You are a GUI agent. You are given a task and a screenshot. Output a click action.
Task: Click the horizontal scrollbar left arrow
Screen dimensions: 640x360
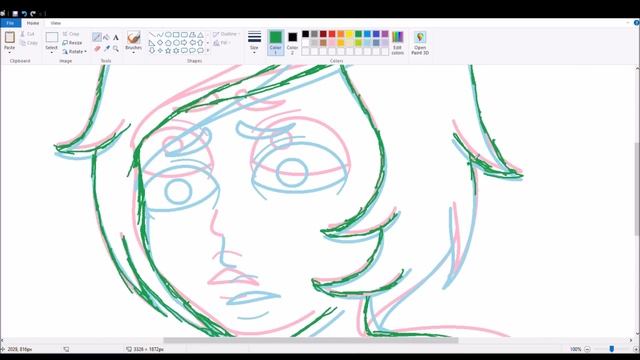[x=2, y=340]
